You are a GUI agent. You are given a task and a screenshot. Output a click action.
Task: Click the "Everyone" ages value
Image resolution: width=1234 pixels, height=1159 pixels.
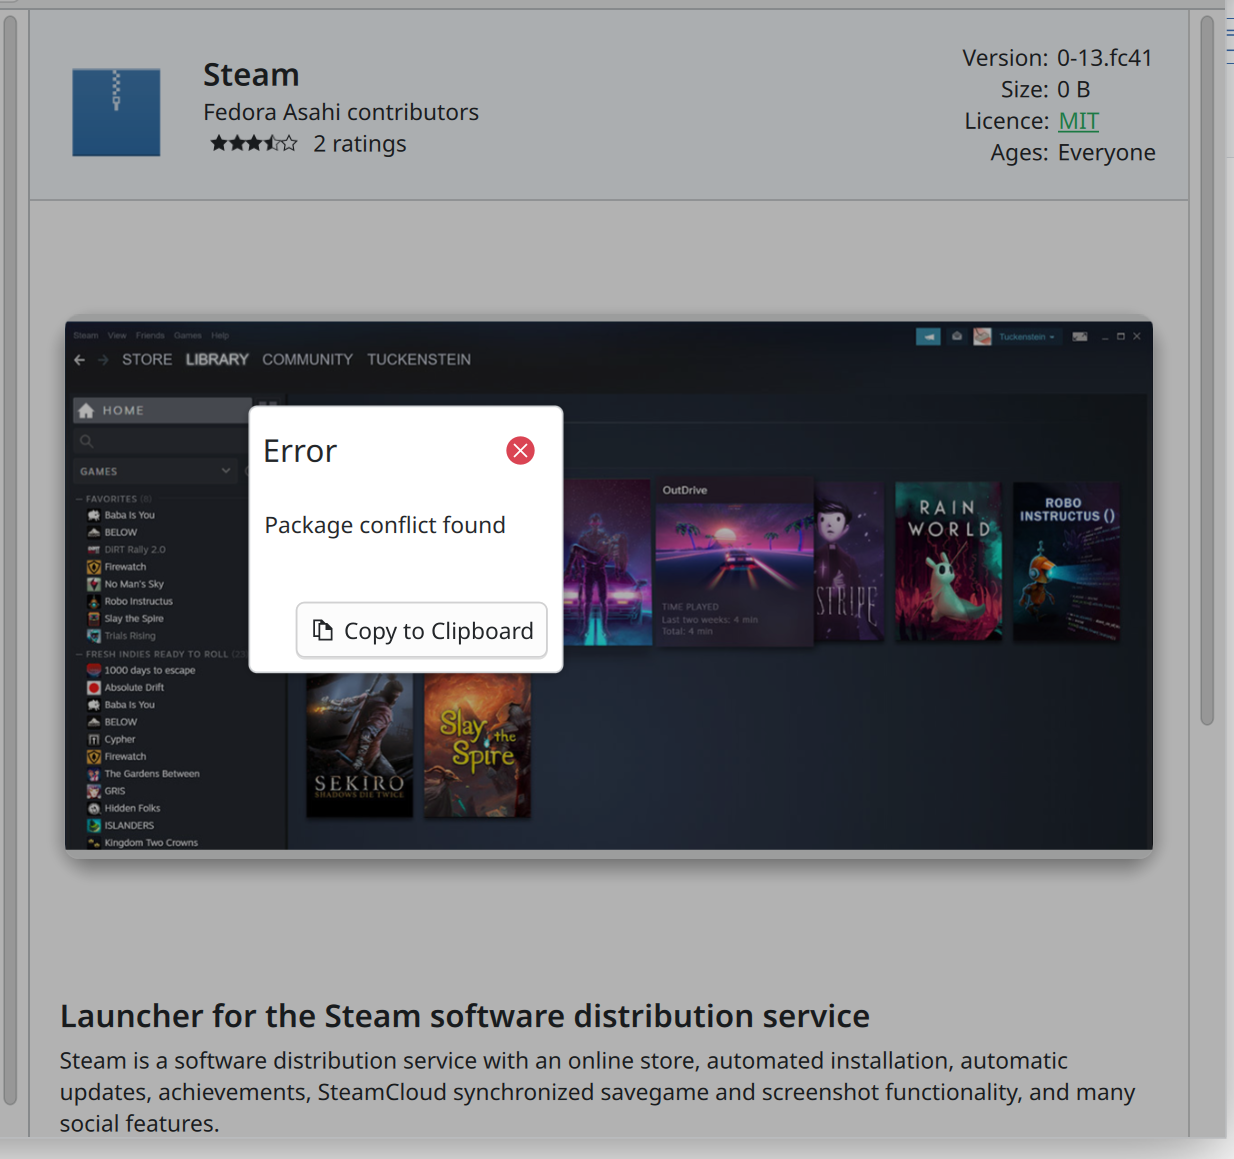click(1107, 153)
